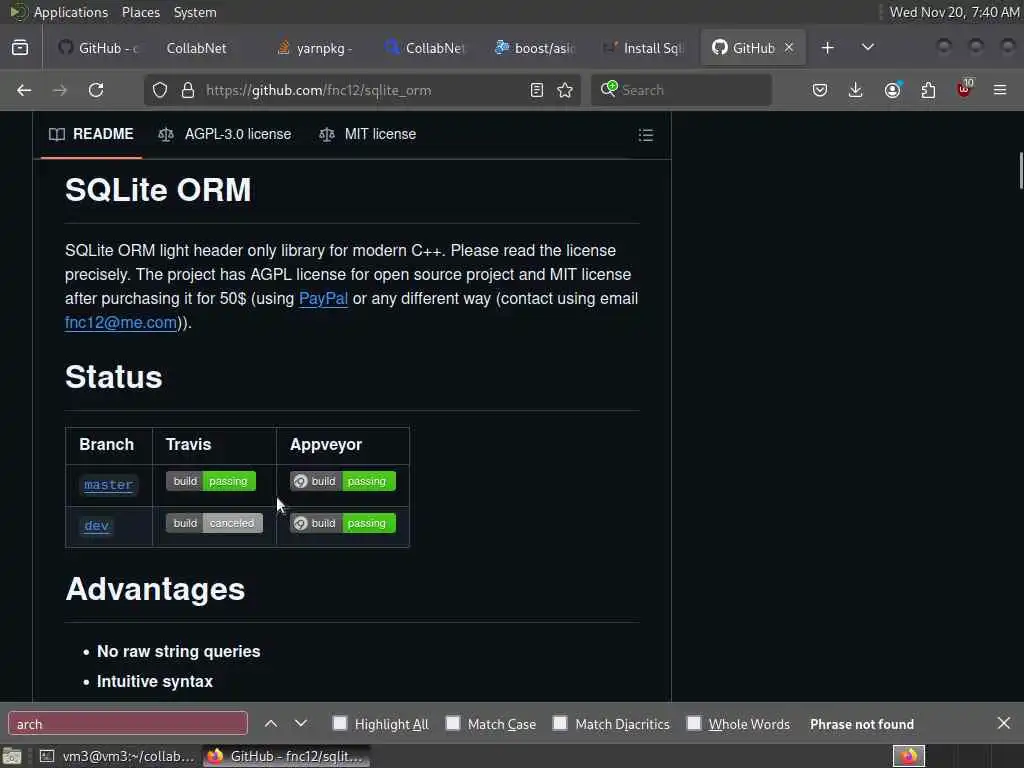
Task: Switch to the MIT license tab
Action: click(x=368, y=135)
